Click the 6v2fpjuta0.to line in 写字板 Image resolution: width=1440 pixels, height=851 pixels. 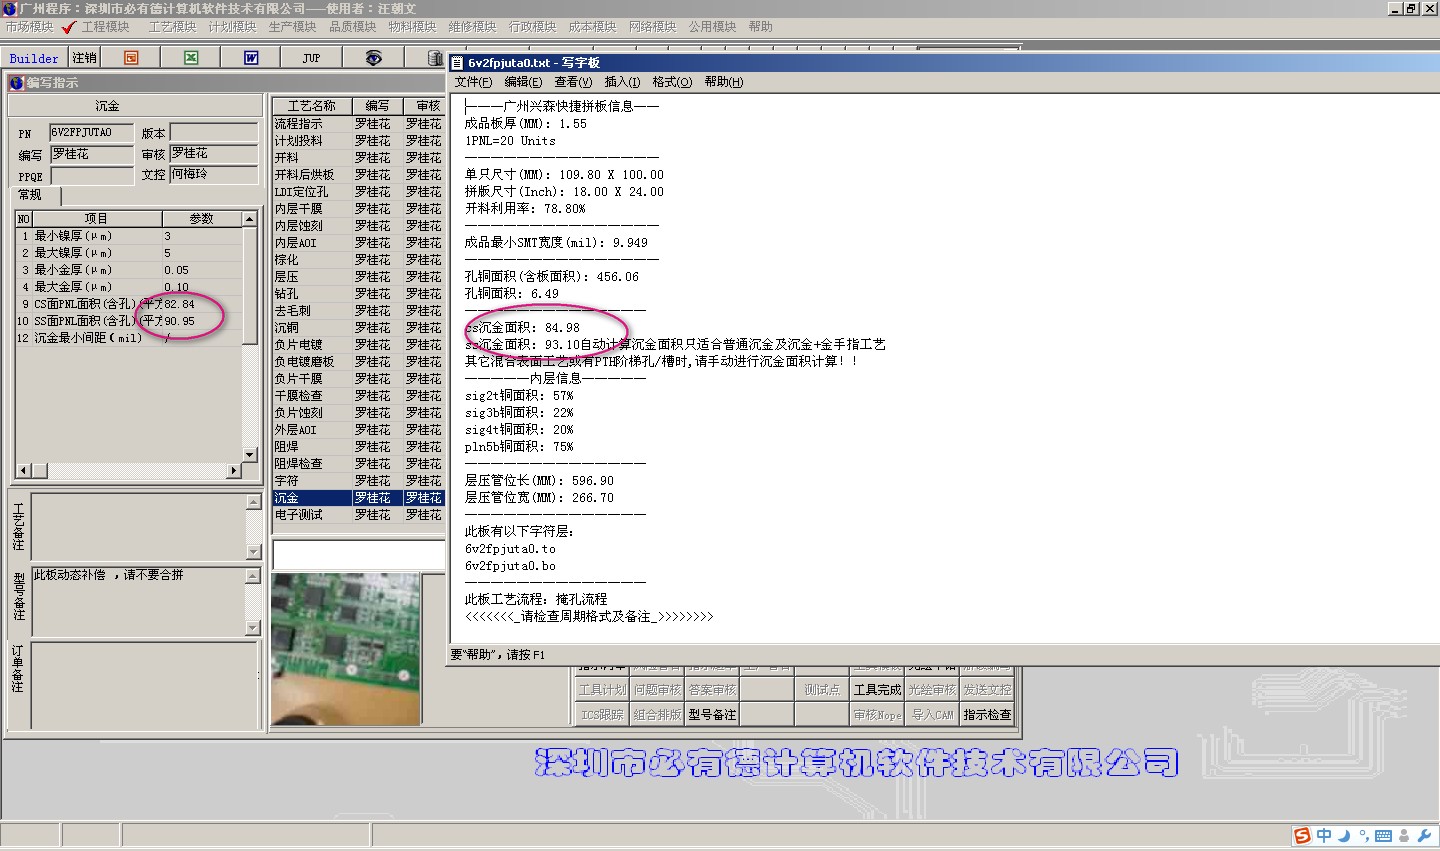510,549
